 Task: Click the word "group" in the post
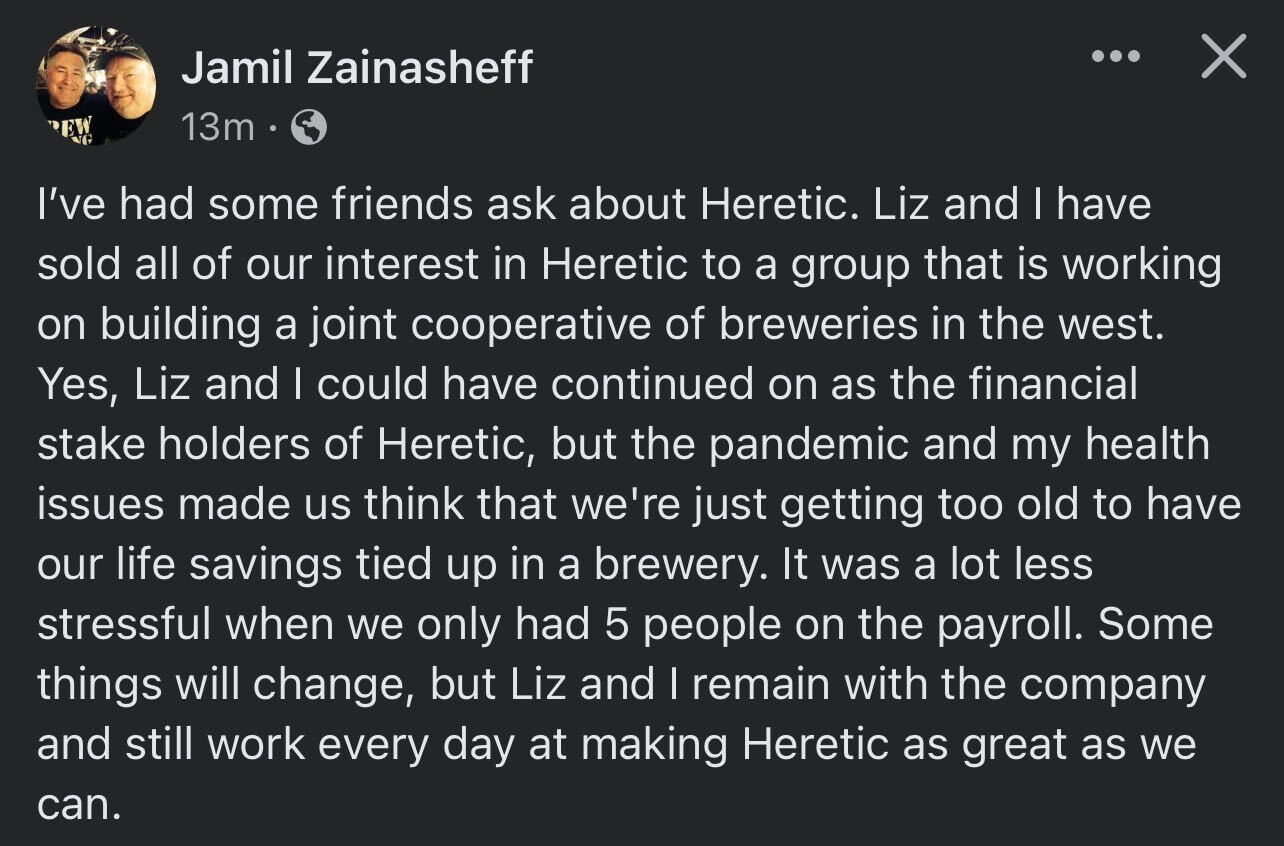click(x=849, y=265)
